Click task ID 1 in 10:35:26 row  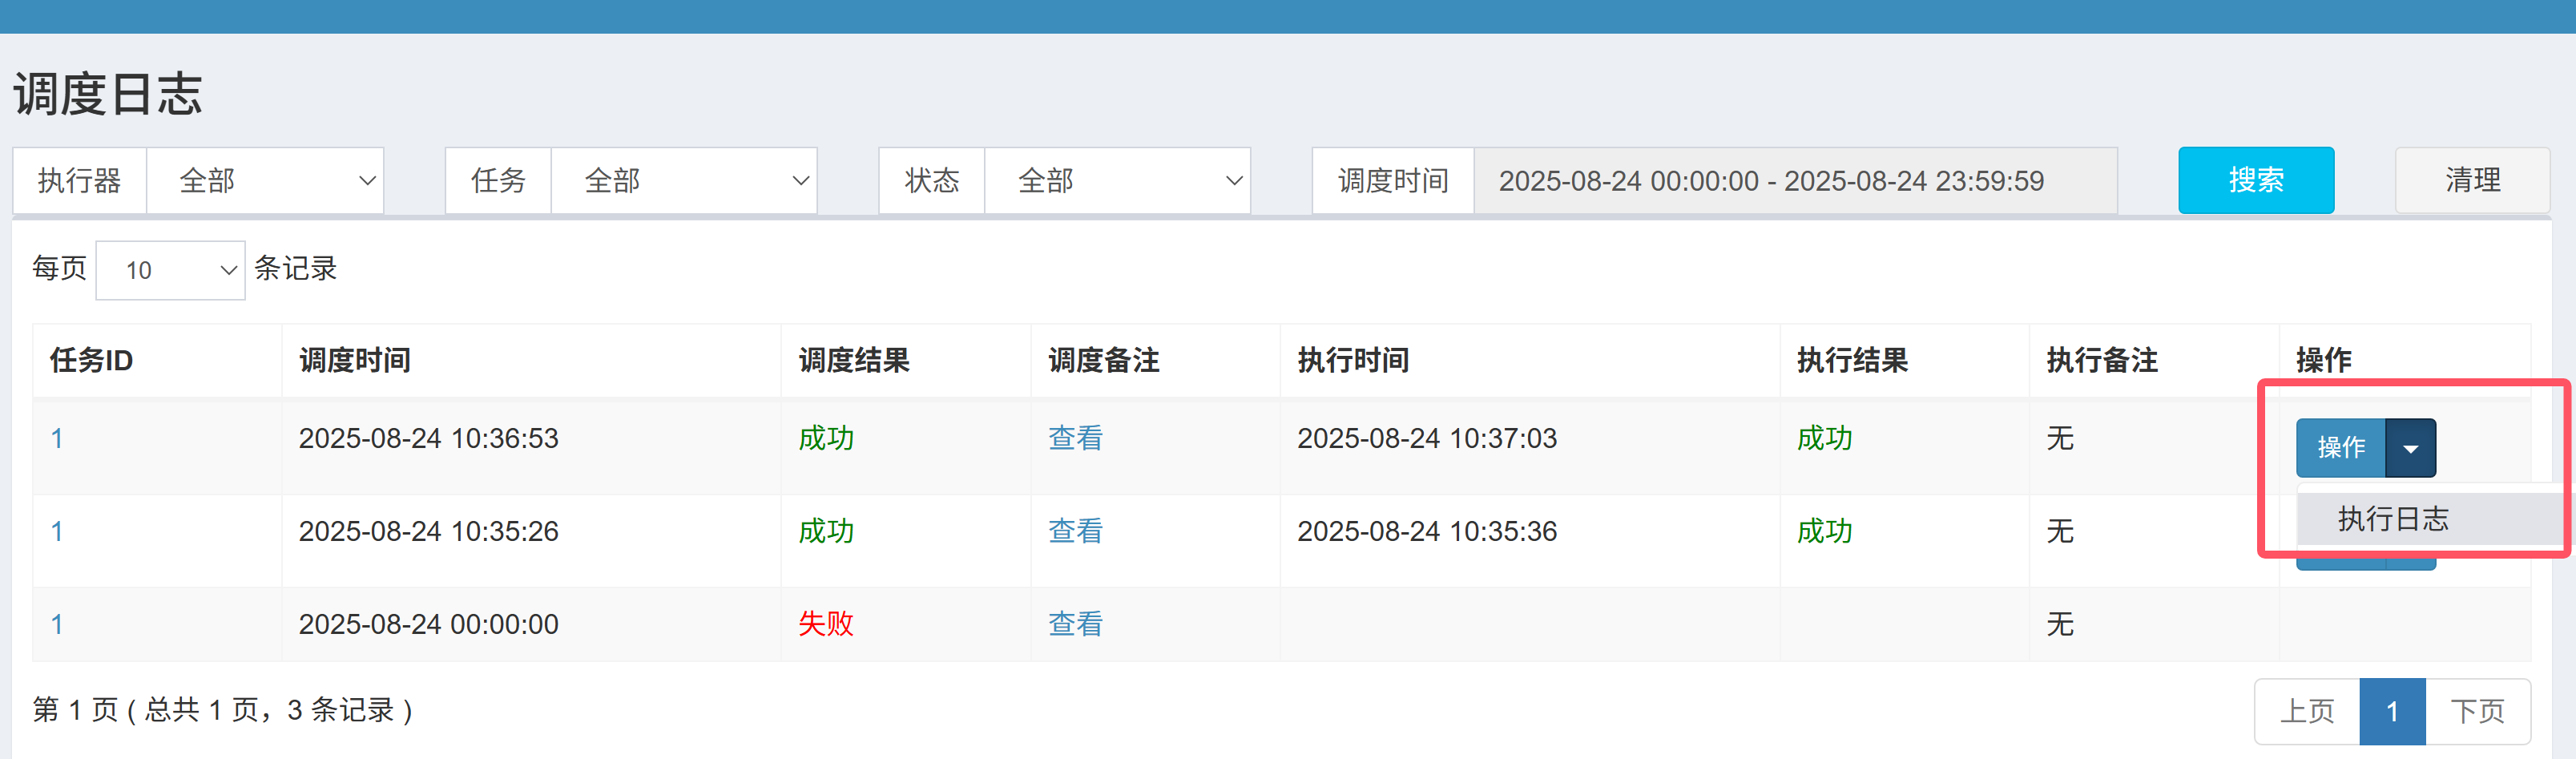pos(57,532)
